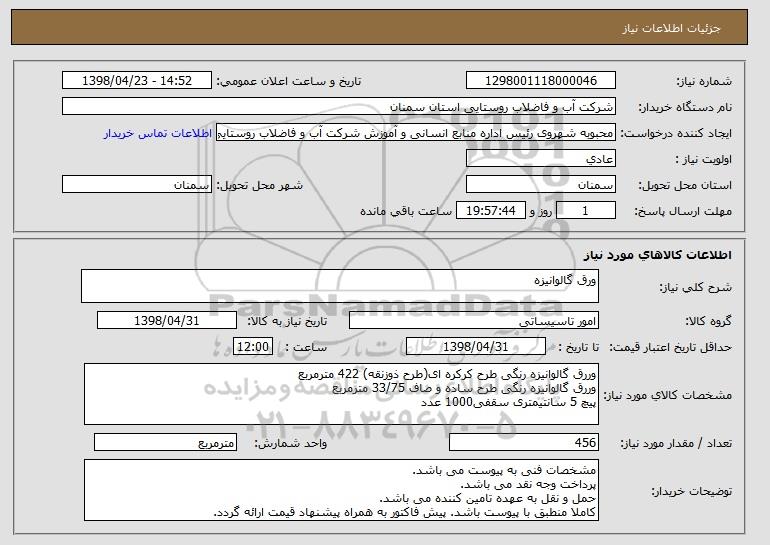Click the price validity date field 1398/04/31
Viewport: 770px width, 545px height.
[476, 347]
